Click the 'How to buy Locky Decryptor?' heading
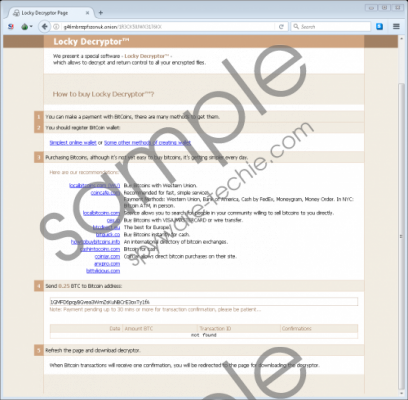The height and width of the screenshot is (400, 408). click(103, 94)
